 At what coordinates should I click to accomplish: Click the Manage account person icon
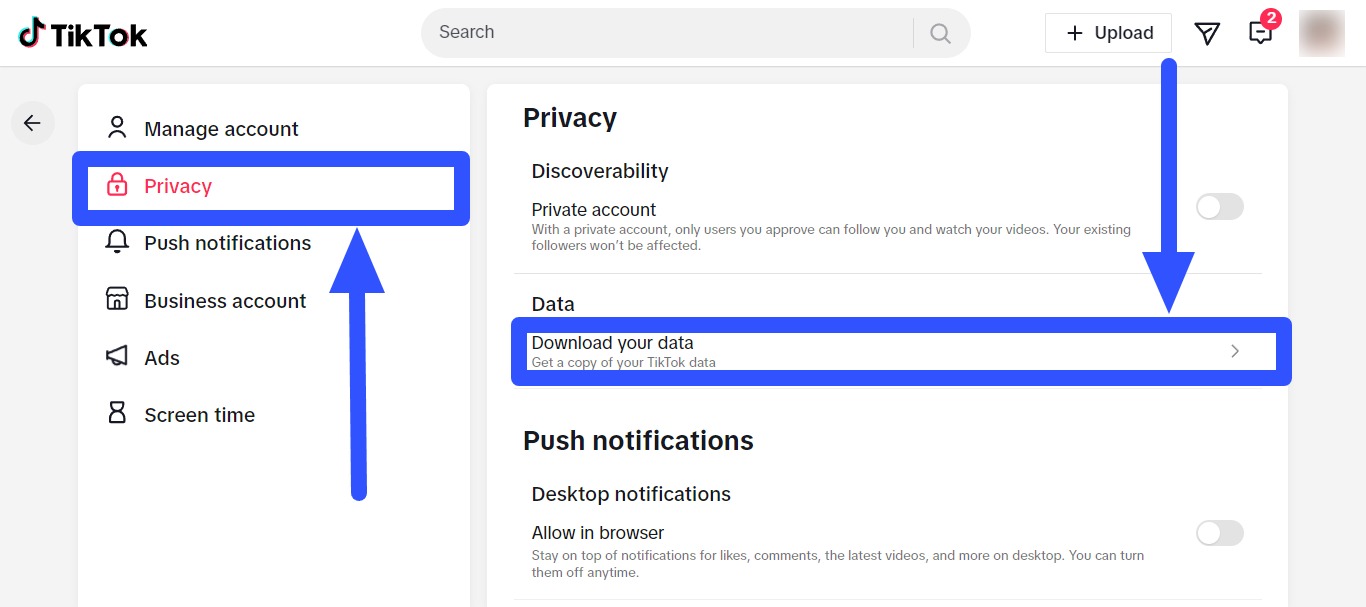(x=117, y=128)
